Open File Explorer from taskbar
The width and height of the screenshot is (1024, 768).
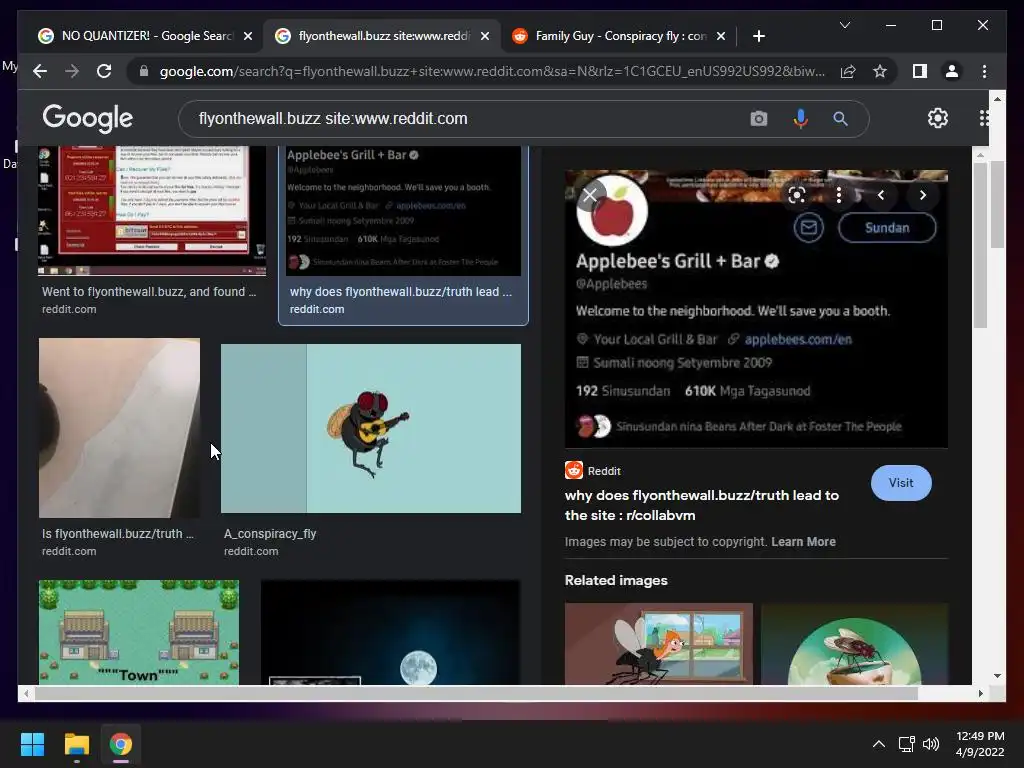[x=76, y=744]
